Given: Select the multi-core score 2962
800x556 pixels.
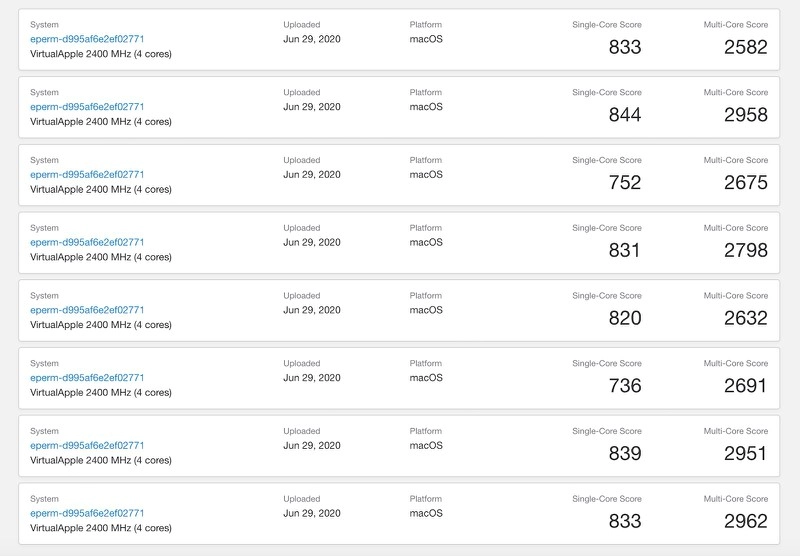Looking at the screenshot, I should pos(745,522).
